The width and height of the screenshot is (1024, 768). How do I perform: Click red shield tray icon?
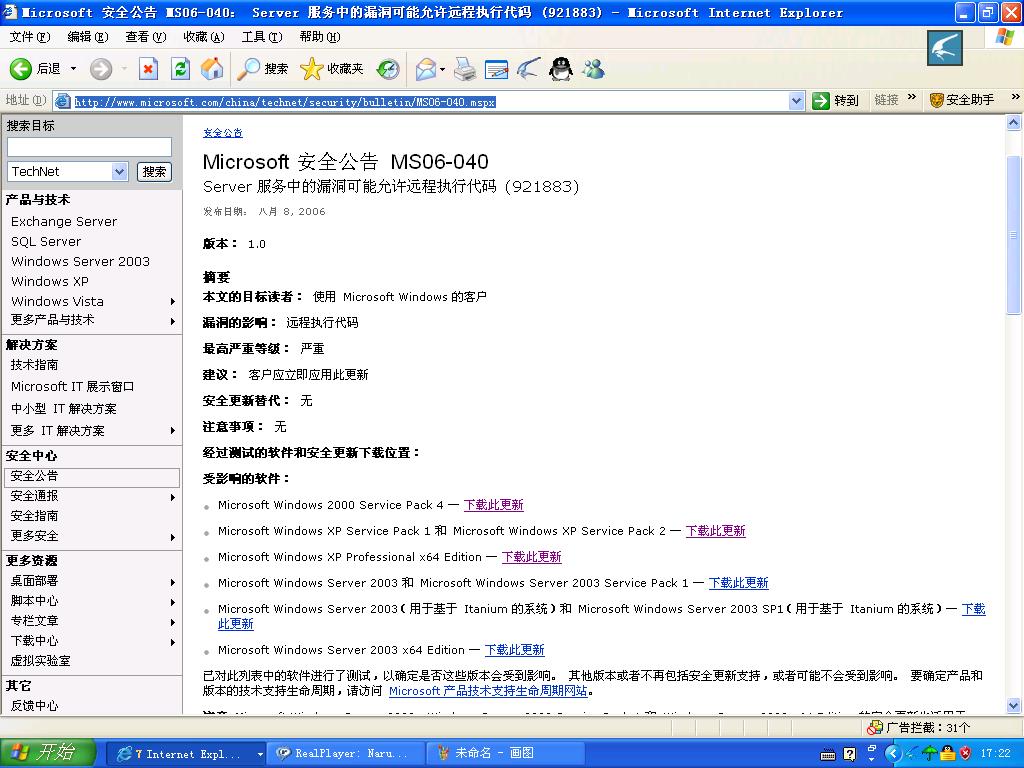point(965,754)
